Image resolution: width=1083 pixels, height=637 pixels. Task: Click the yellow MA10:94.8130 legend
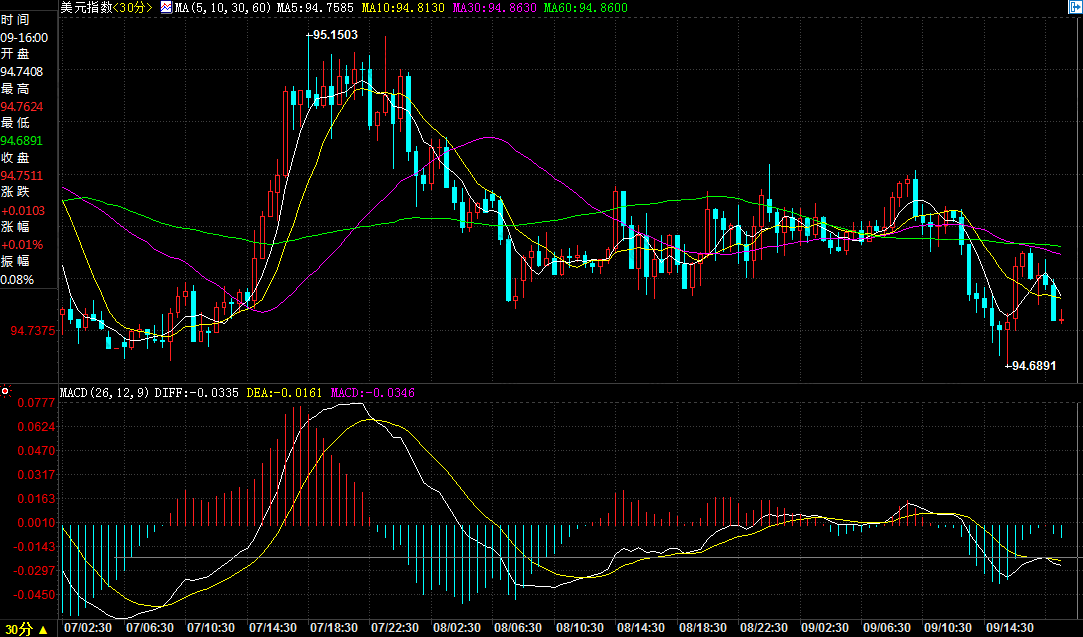(403, 8)
